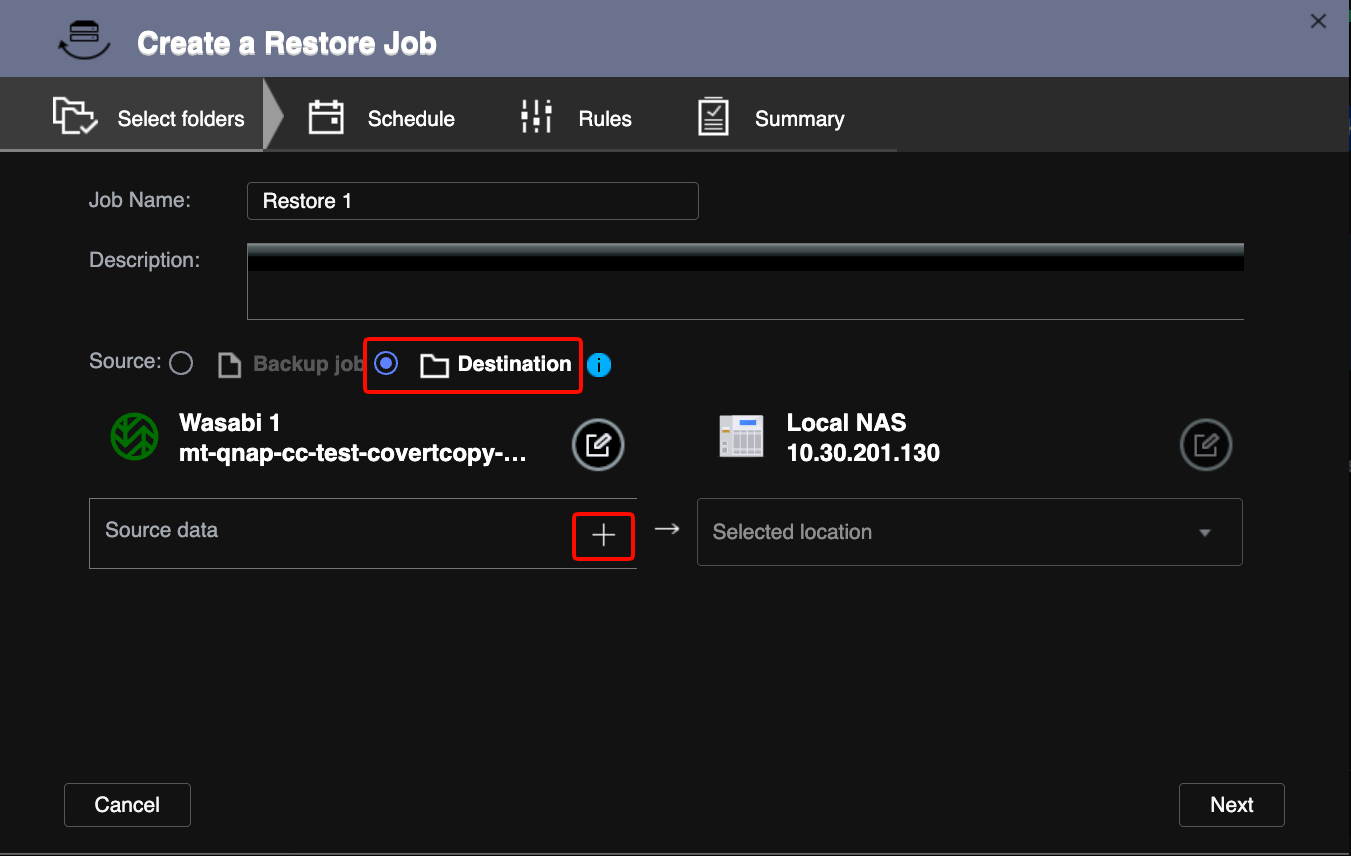Click into the Description text area

tap(745, 281)
